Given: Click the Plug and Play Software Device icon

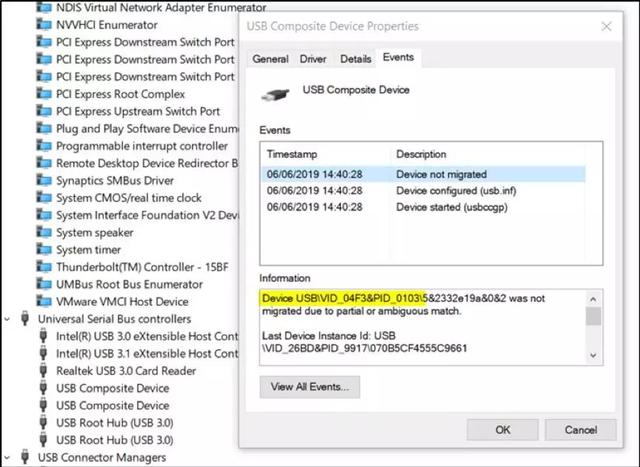Looking at the screenshot, I should (x=44, y=129).
